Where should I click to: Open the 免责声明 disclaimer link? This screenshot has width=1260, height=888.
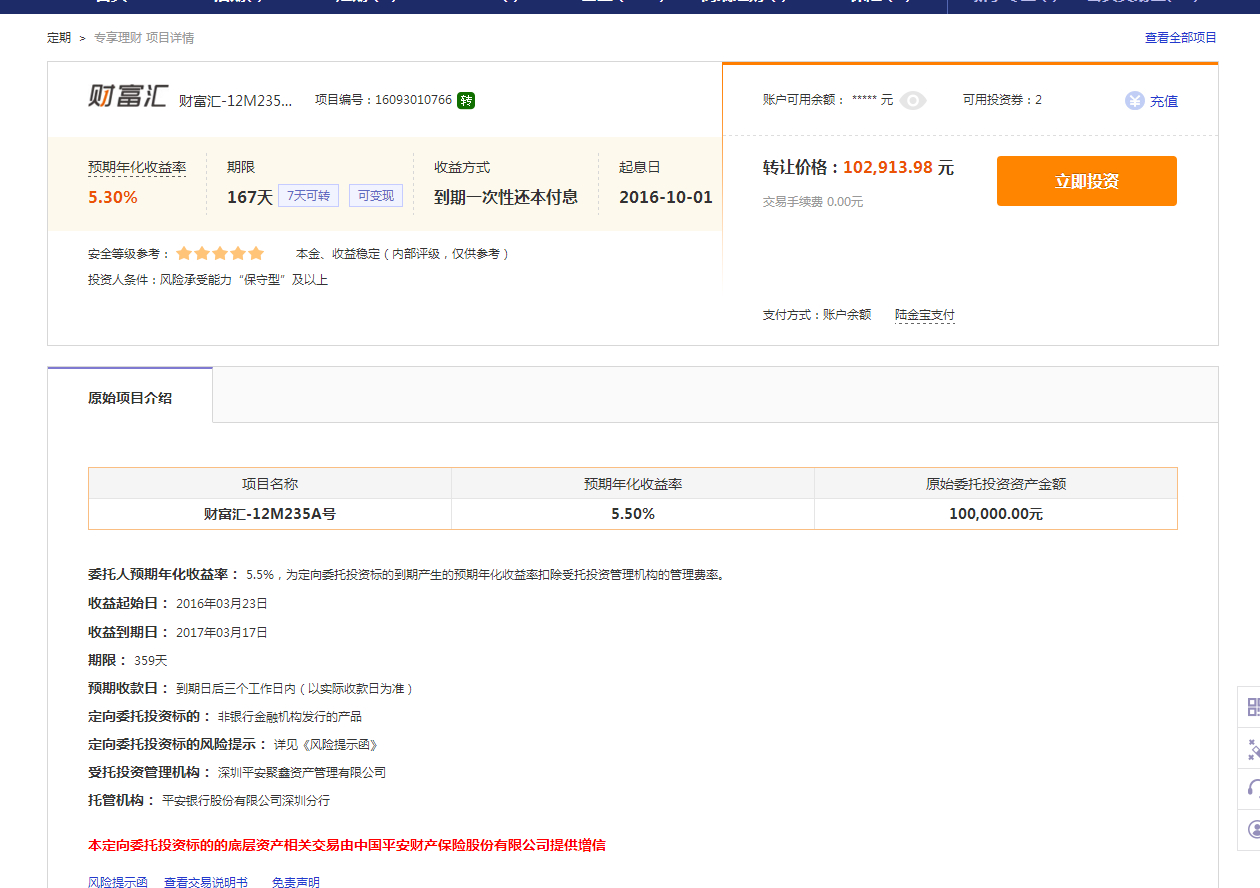296,883
